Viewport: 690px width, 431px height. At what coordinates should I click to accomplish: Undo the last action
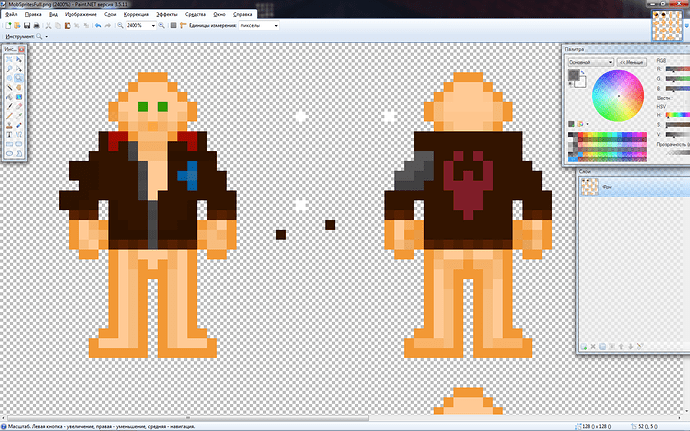click(98, 26)
